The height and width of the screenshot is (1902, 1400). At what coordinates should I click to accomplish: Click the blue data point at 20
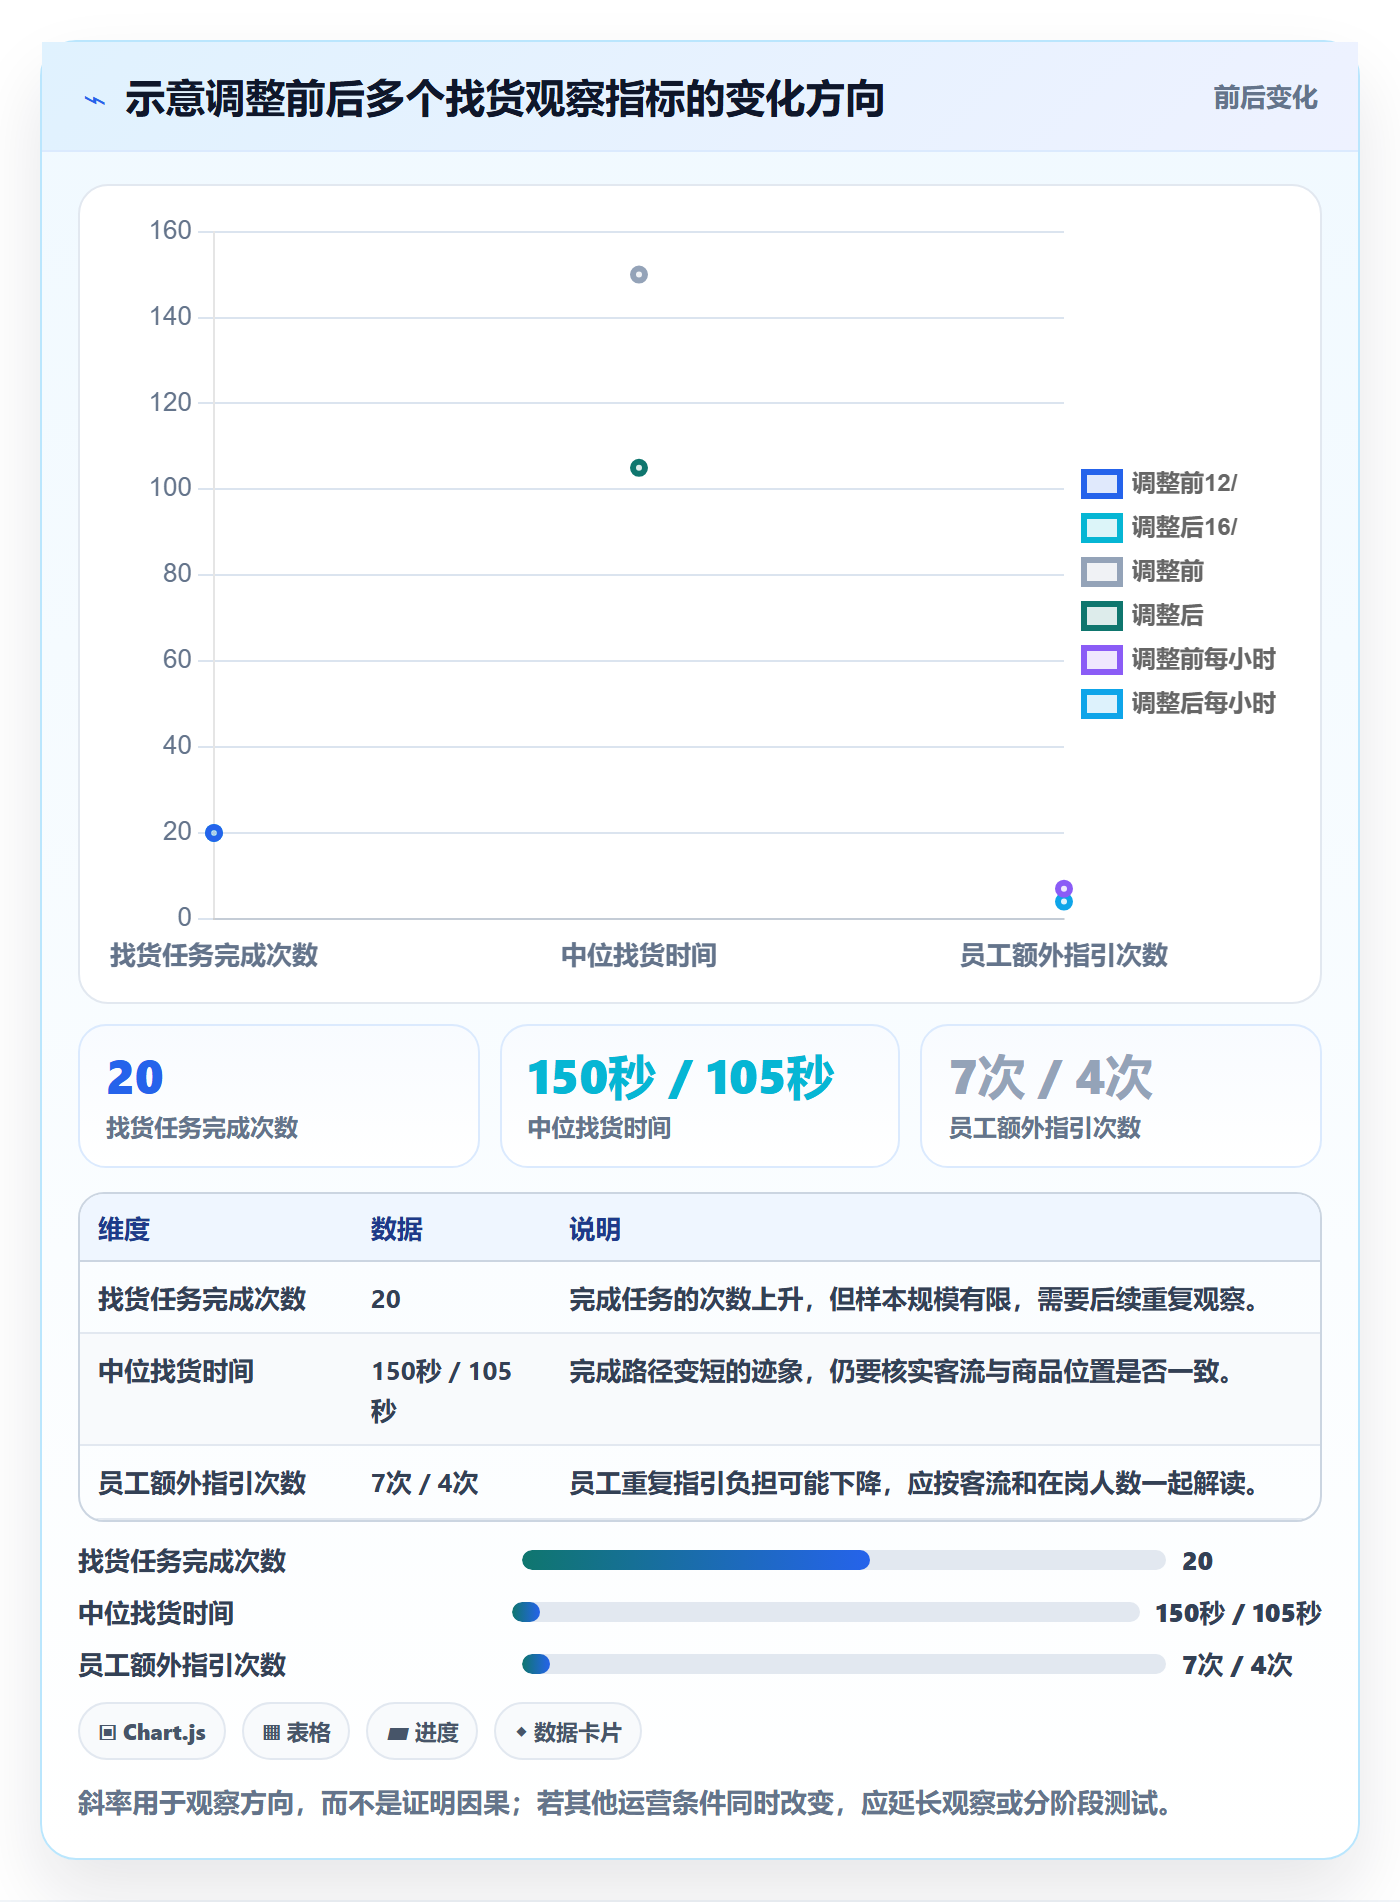pos(214,833)
